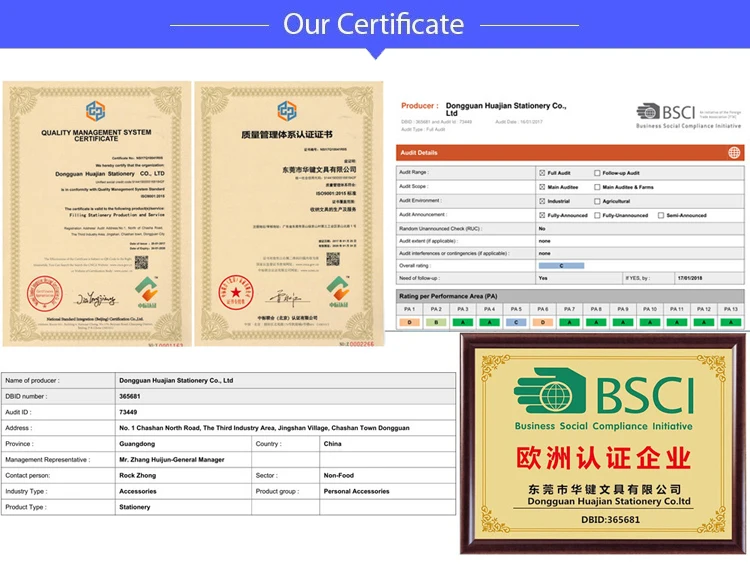
Task: Open the Chinese 质量管理体系认证证书 certificate image
Action: tap(289, 213)
